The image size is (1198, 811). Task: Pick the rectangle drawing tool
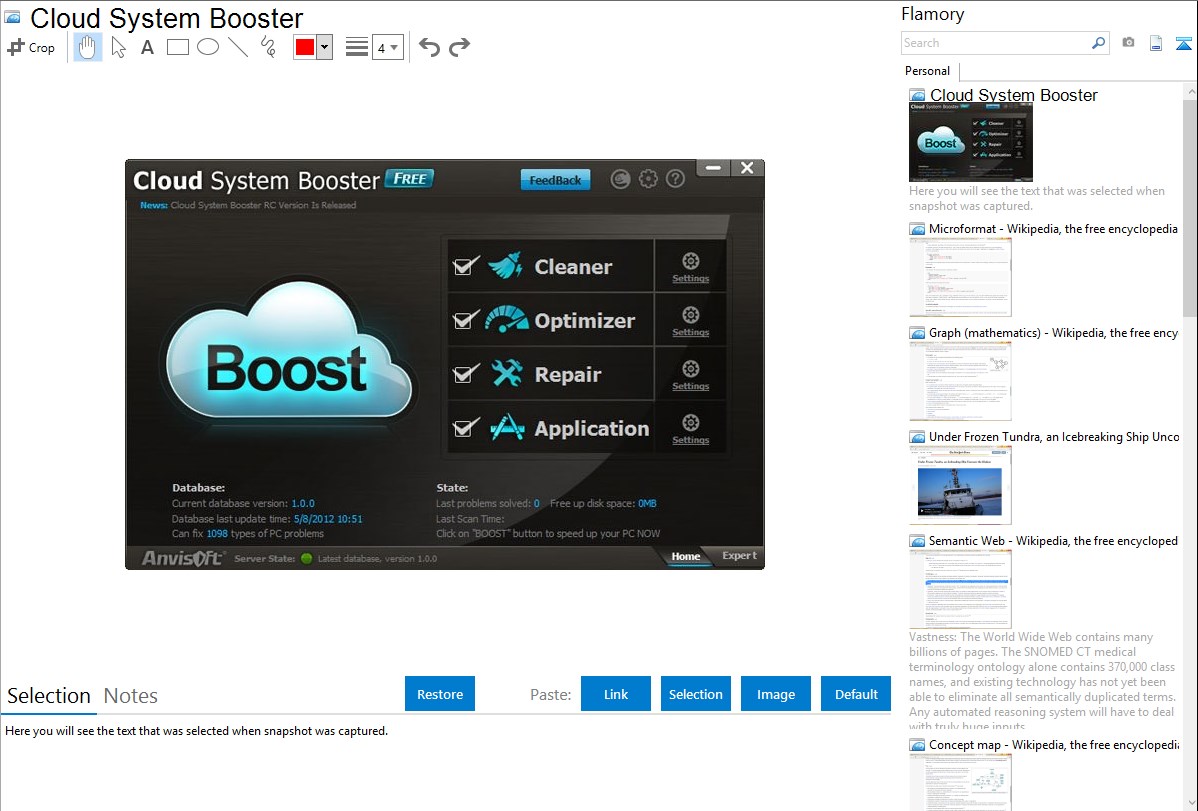pyautogui.click(x=177, y=47)
